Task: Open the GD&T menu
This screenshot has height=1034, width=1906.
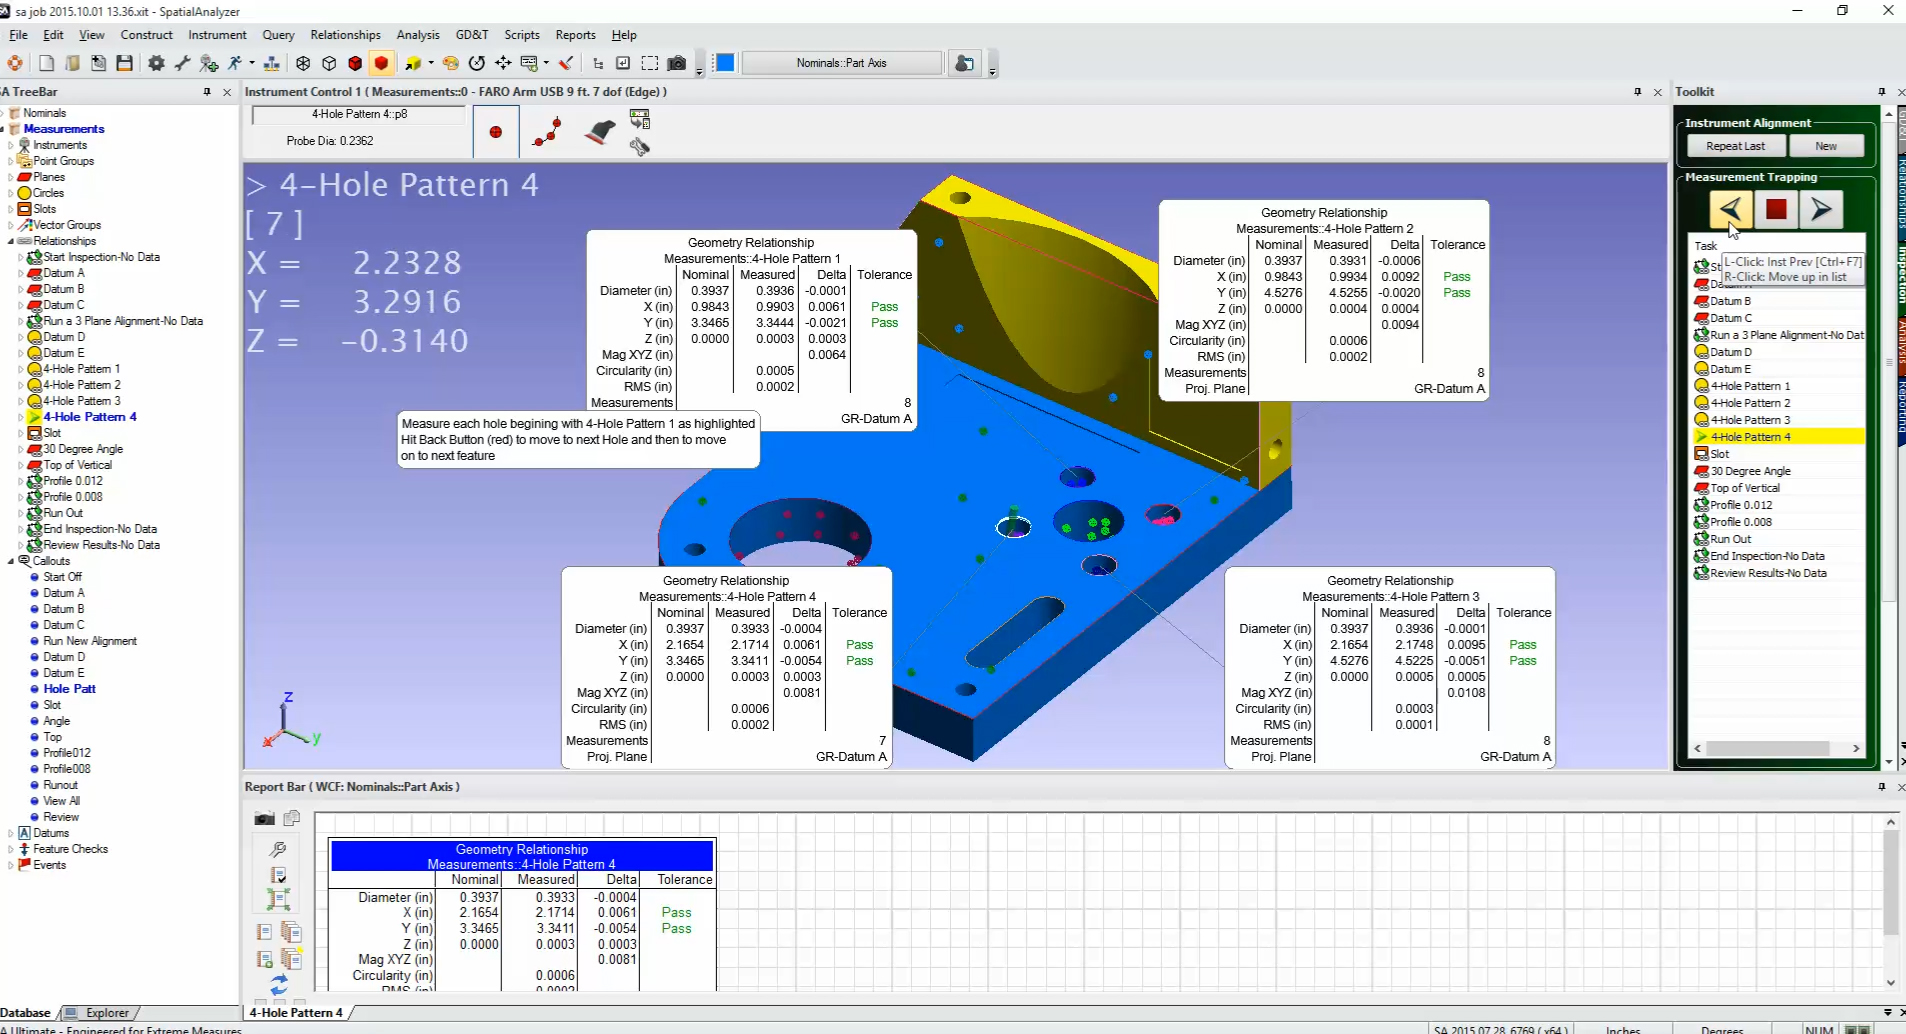Action: click(472, 34)
